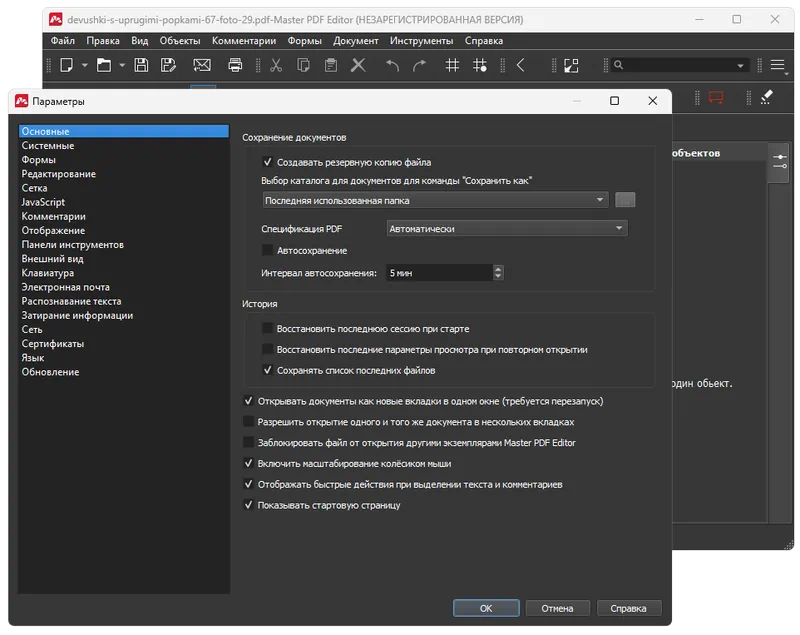Image resolution: width=800 pixels, height=635 pixels.
Task: Open the 'Последняя использованная папка' dropdown
Action: 434,200
